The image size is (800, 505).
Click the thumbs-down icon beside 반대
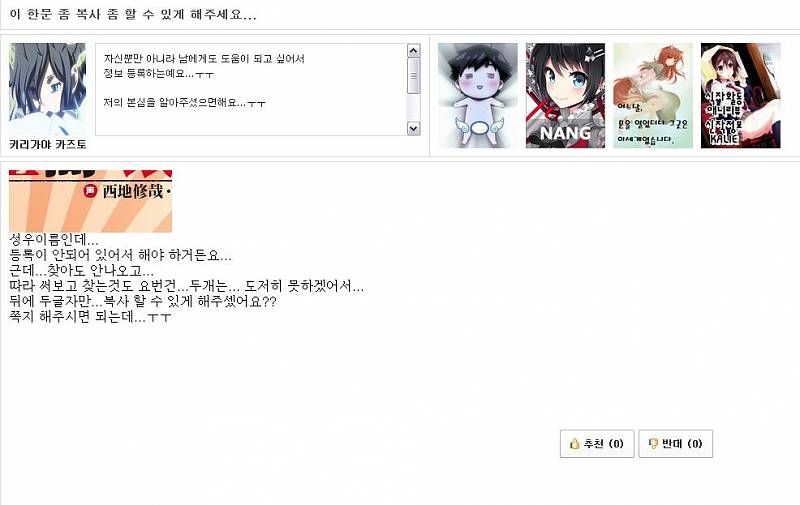coord(653,444)
